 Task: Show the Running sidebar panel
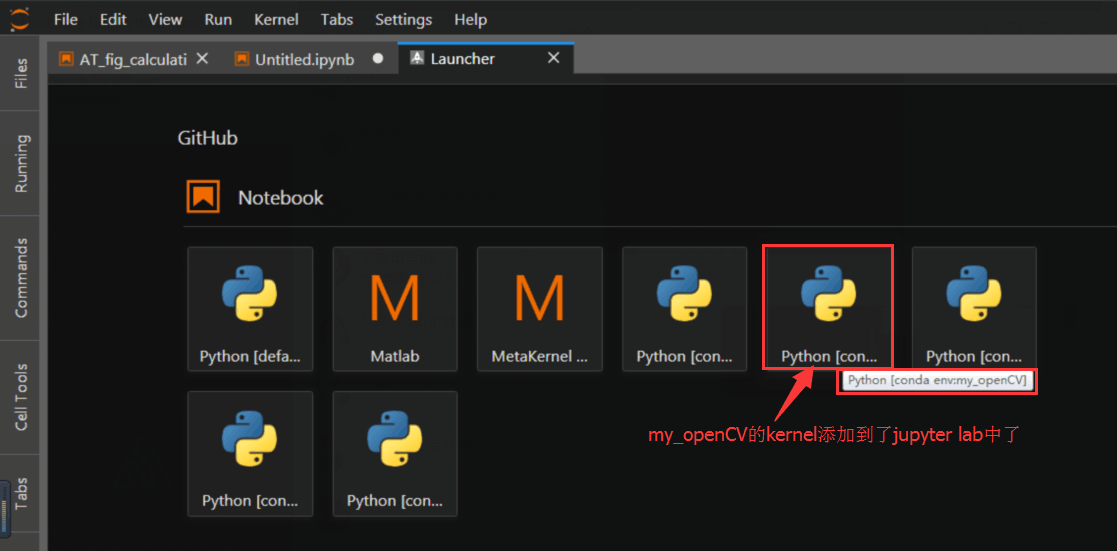click(22, 163)
